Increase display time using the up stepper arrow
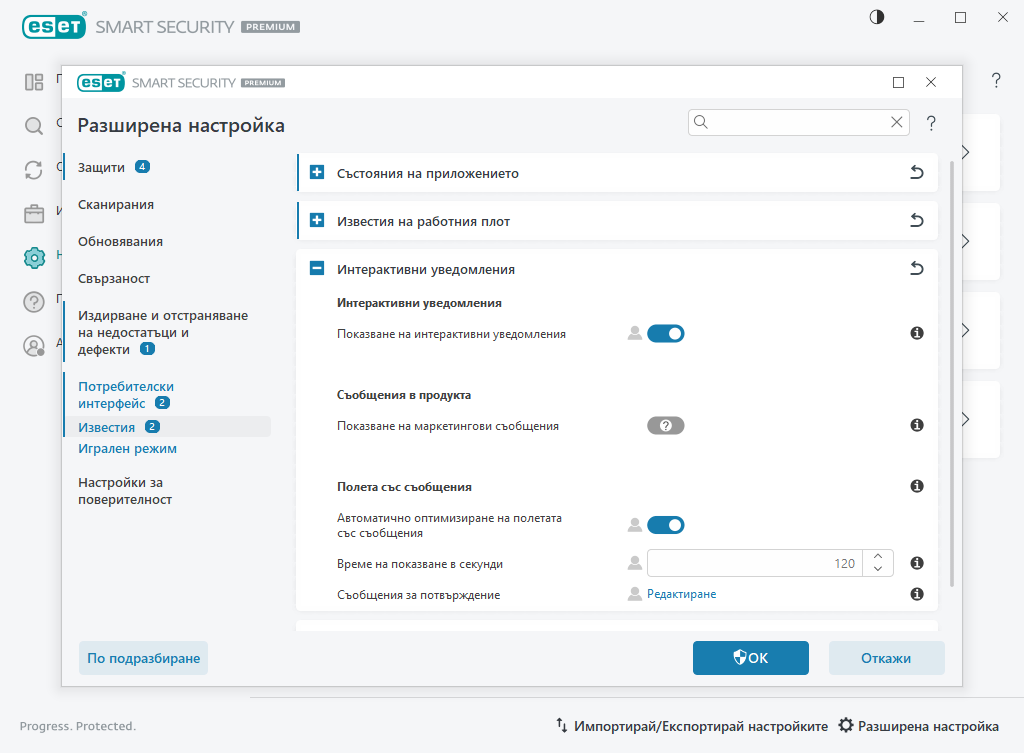The height and width of the screenshot is (753, 1024). pyautogui.click(x=877, y=557)
